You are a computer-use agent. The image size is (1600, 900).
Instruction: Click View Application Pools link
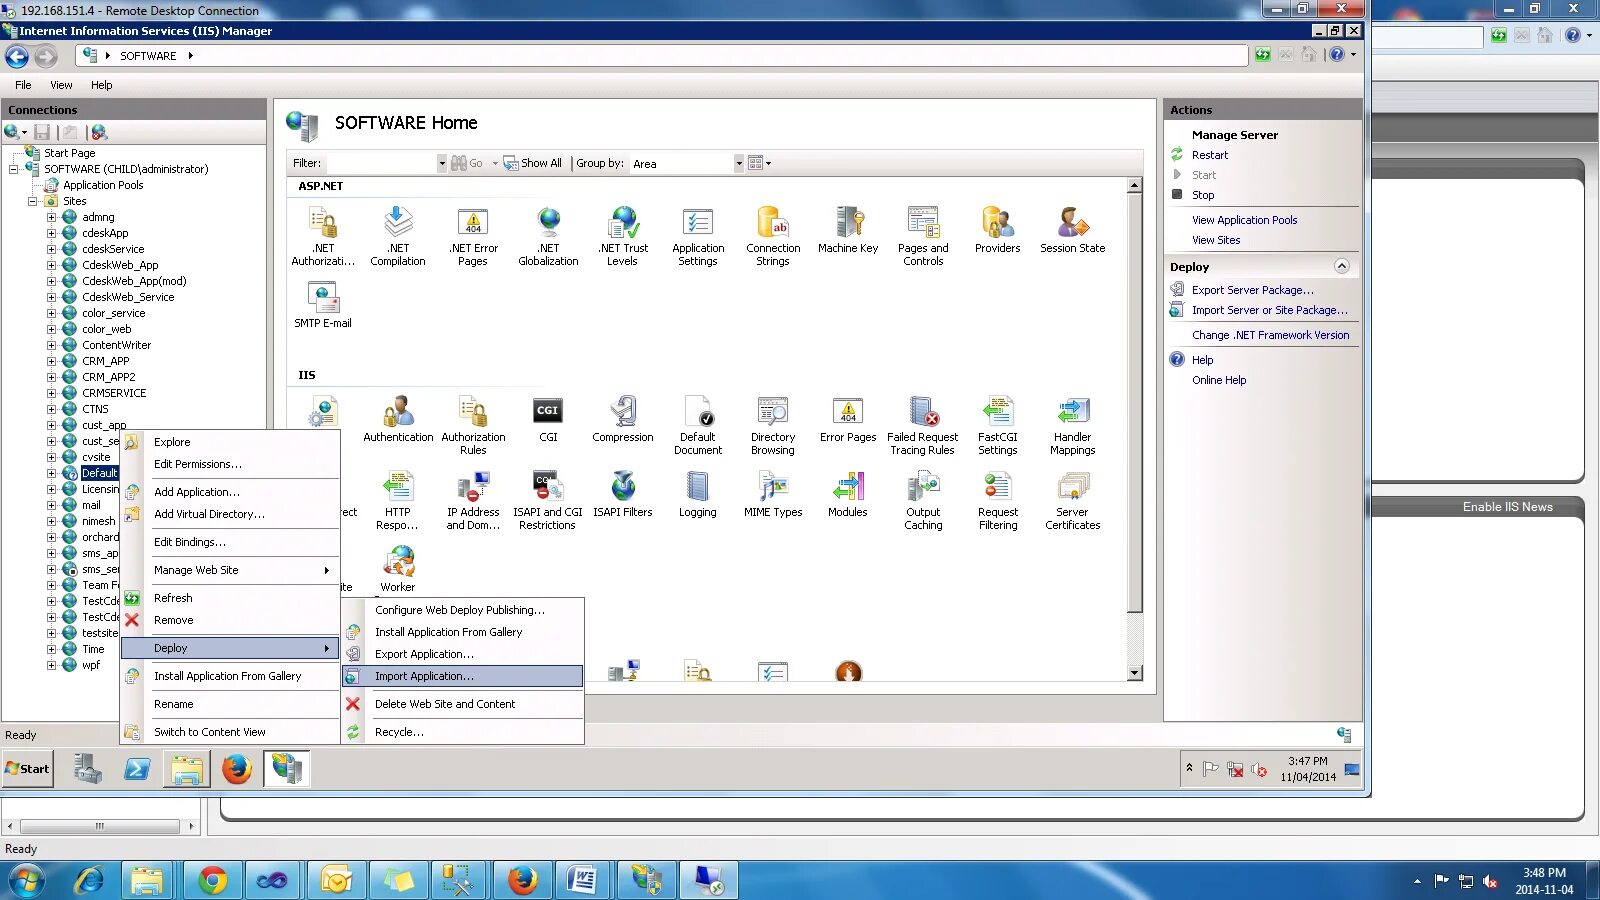(x=1244, y=220)
